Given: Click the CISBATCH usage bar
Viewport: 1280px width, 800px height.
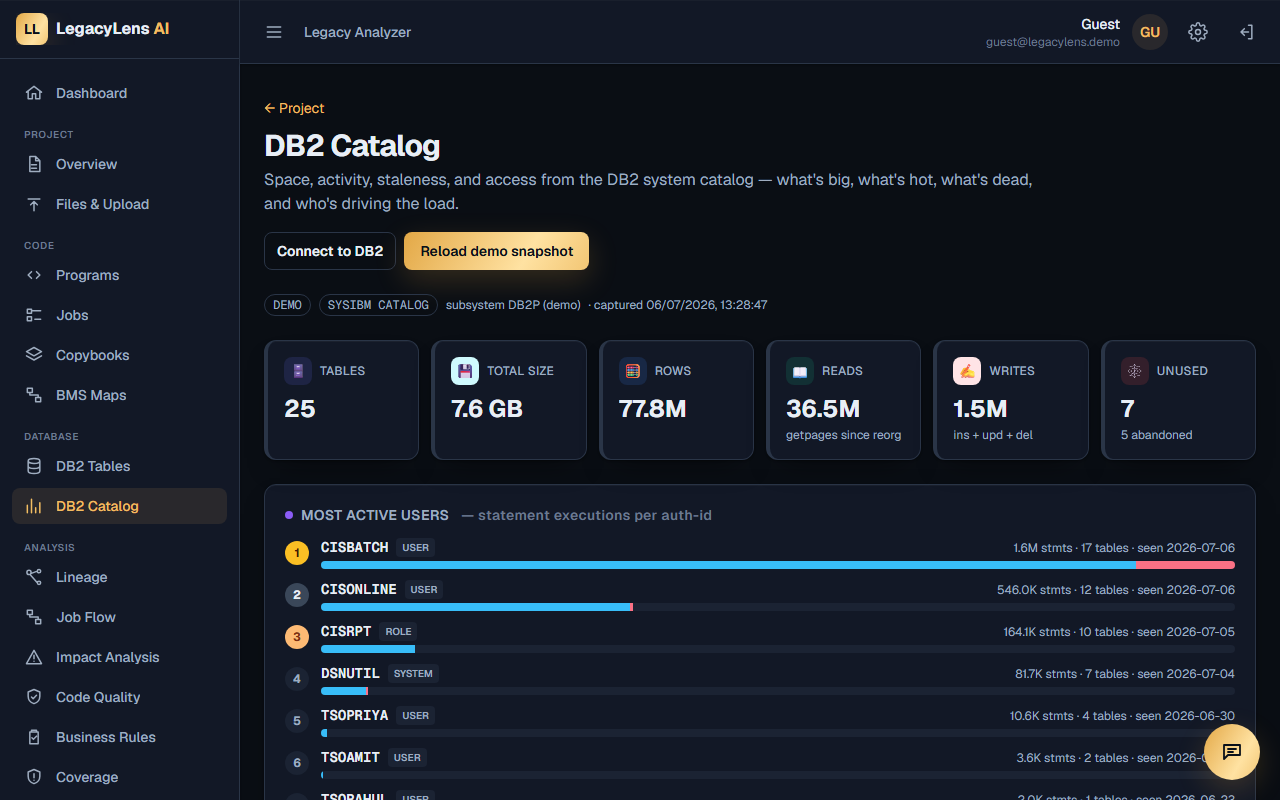Looking at the screenshot, I should point(778,565).
